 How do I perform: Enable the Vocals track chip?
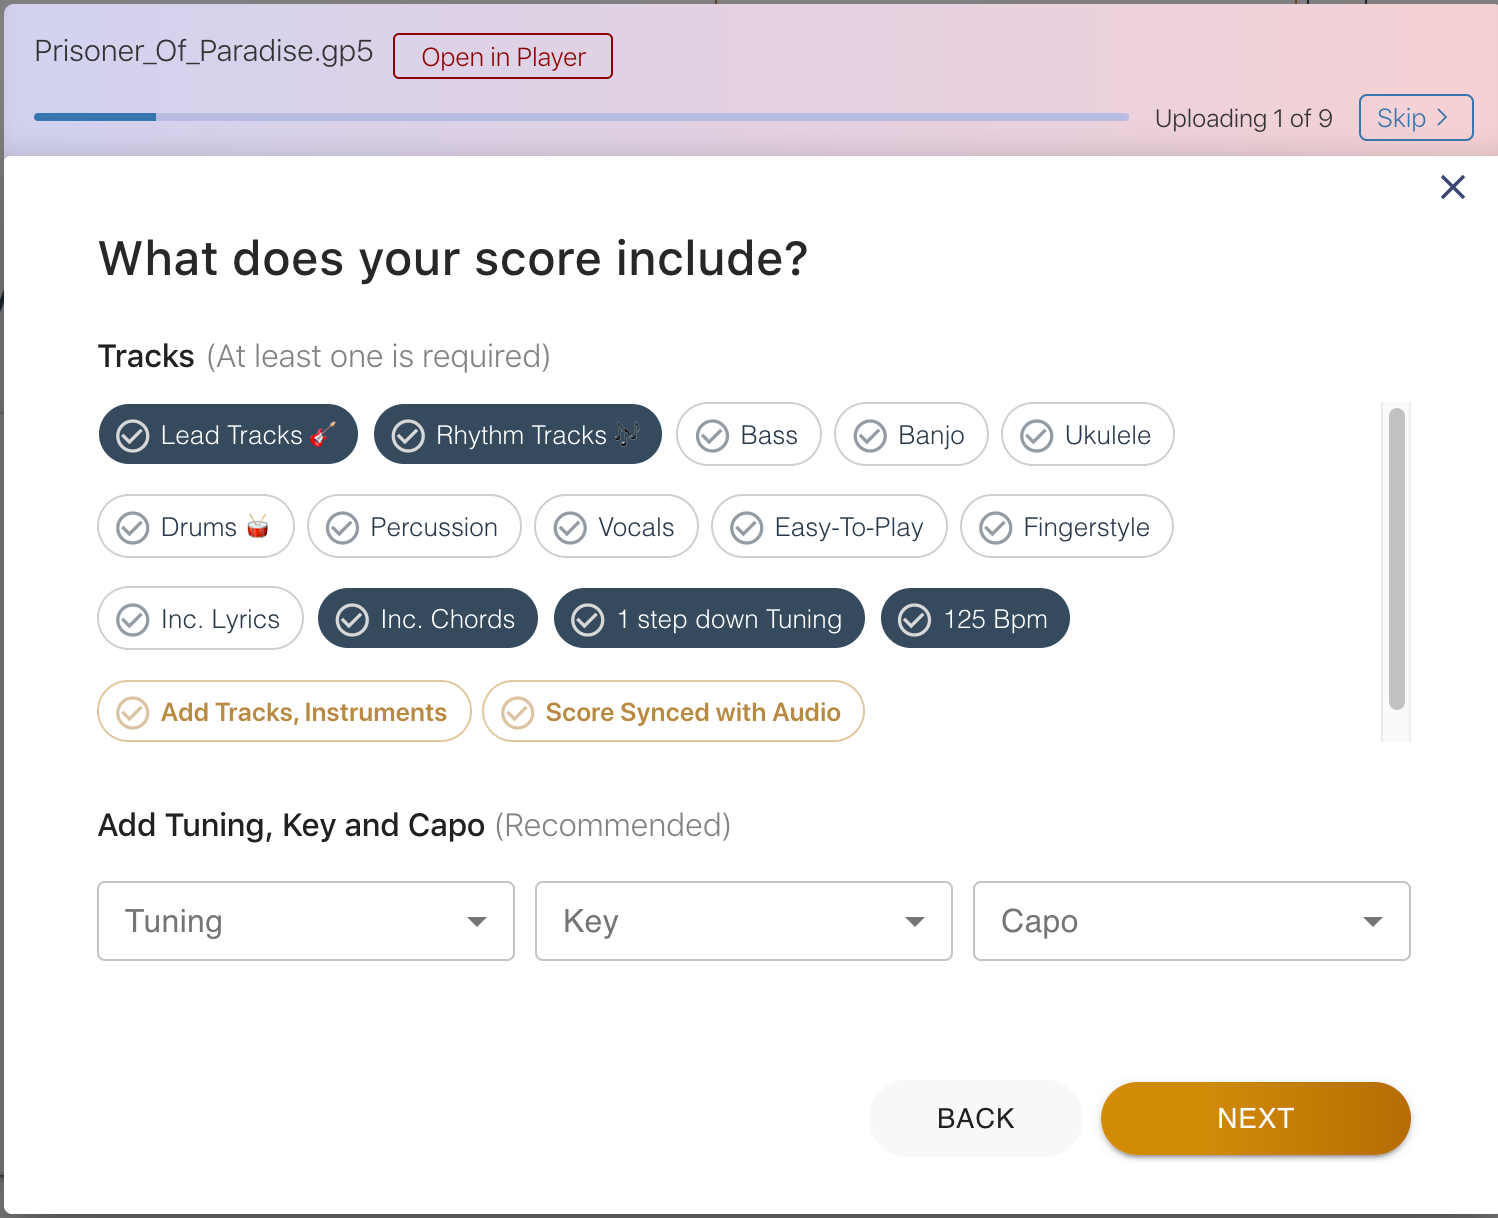pyautogui.click(x=616, y=527)
